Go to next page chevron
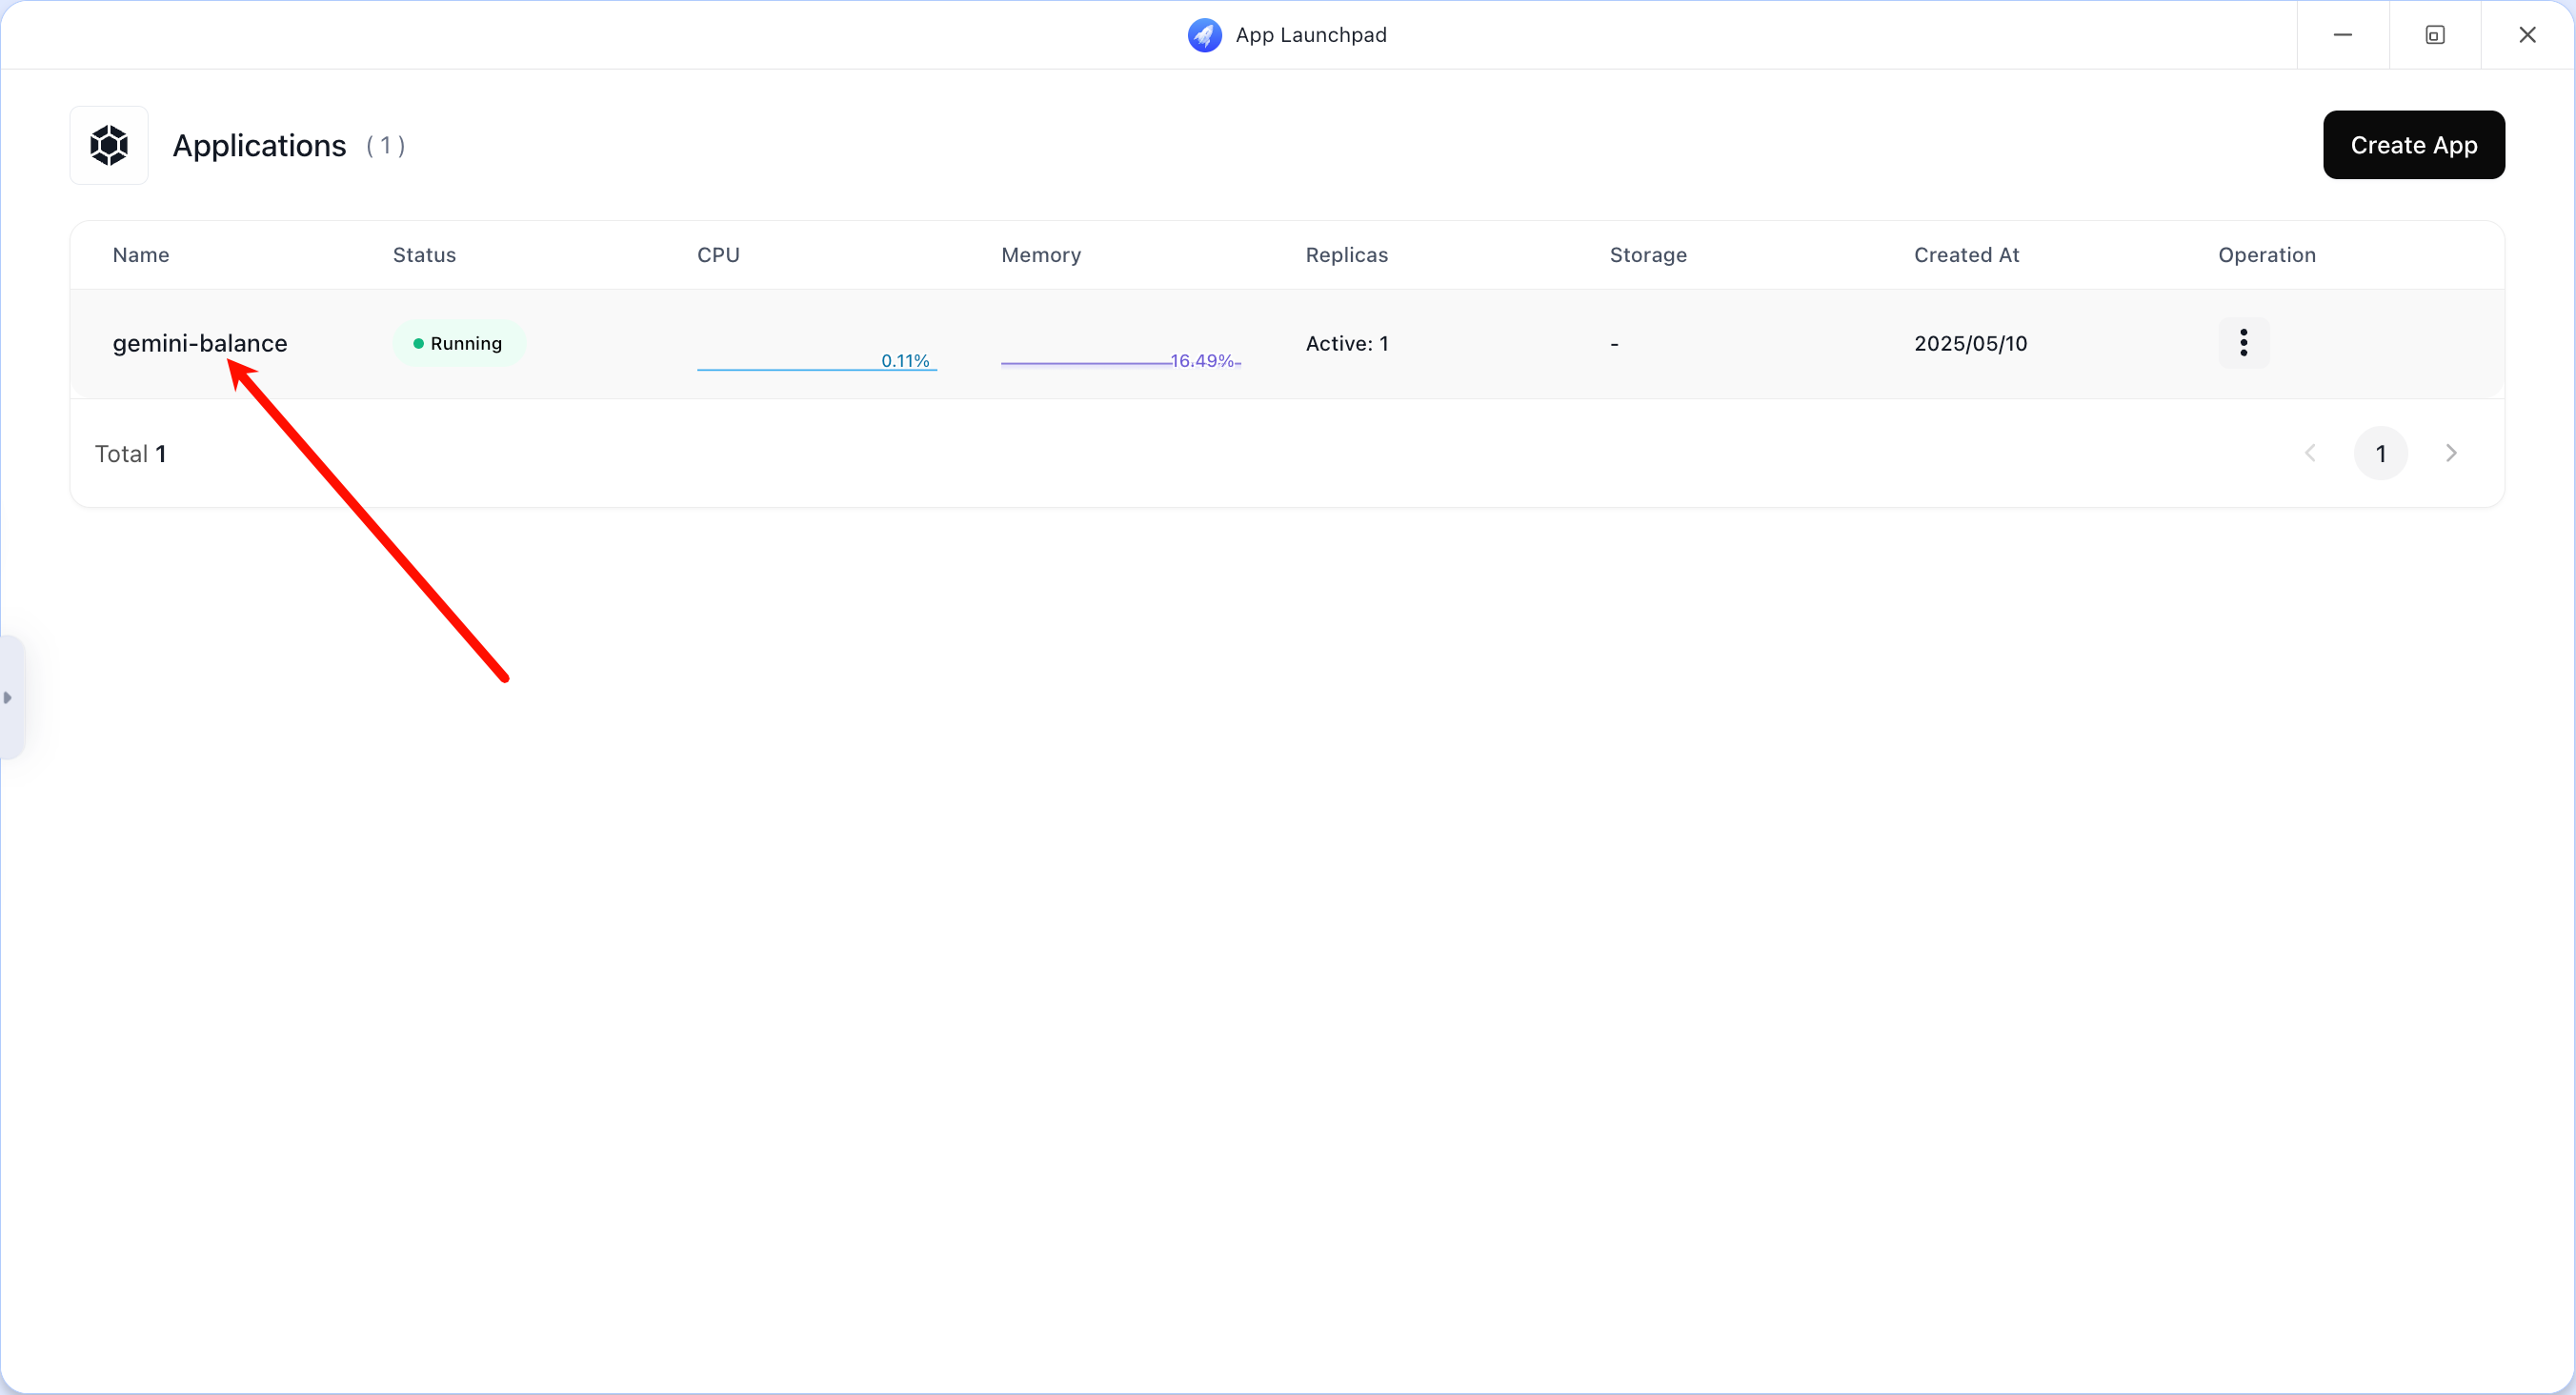2576x1395 pixels. (x=2450, y=453)
